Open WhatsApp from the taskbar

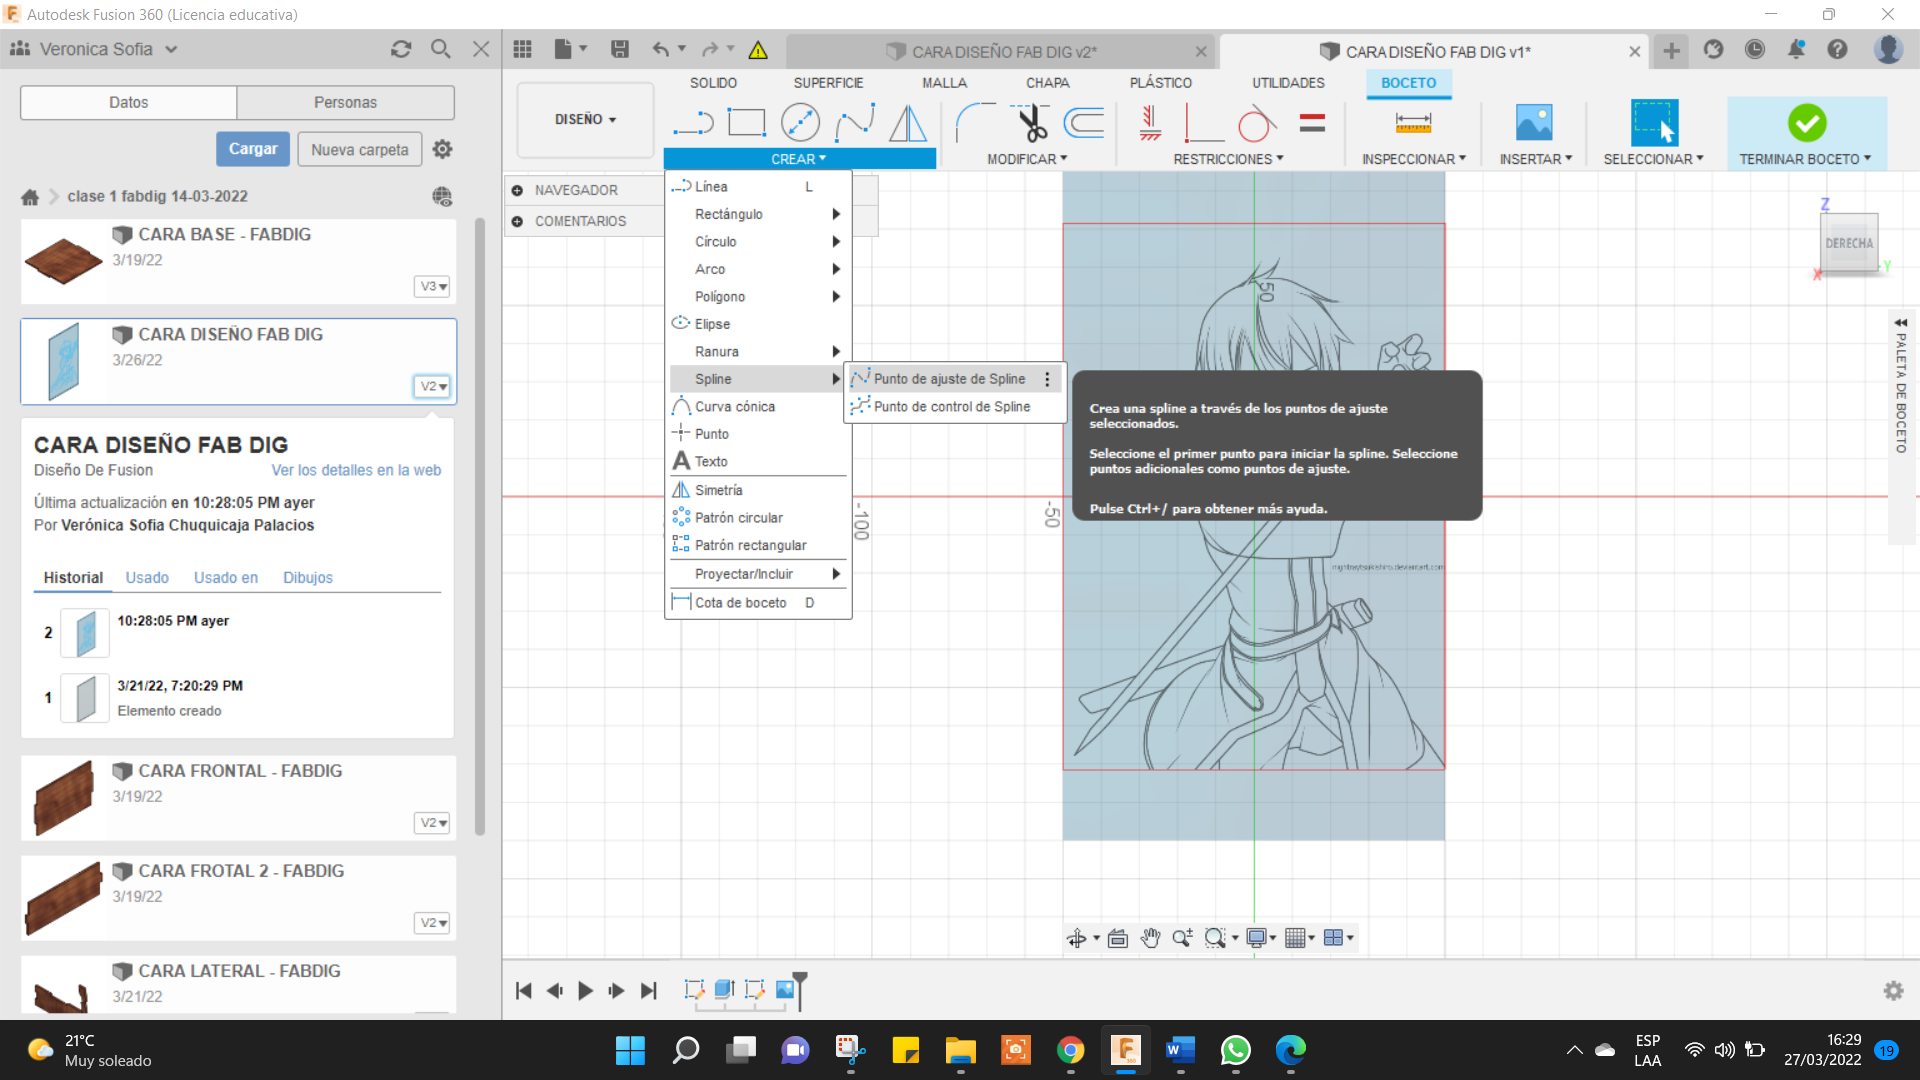pyautogui.click(x=1235, y=1050)
